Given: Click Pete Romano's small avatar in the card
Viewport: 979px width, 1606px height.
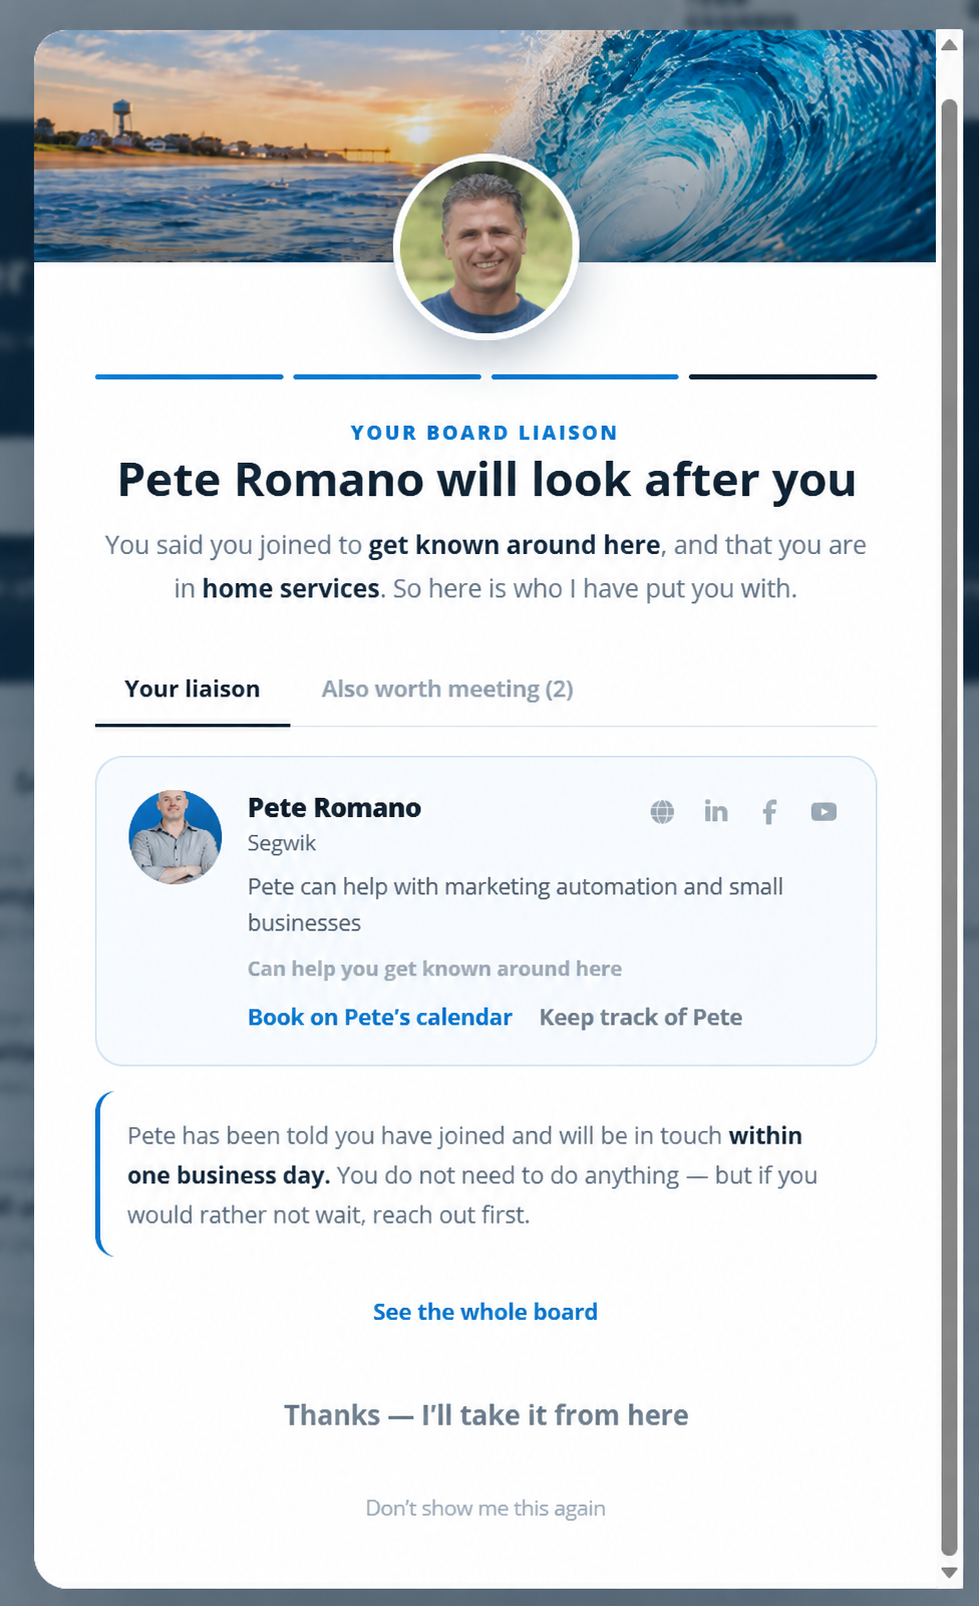Looking at the screenshot, I should pyautogui.click(x=175, y=837).
